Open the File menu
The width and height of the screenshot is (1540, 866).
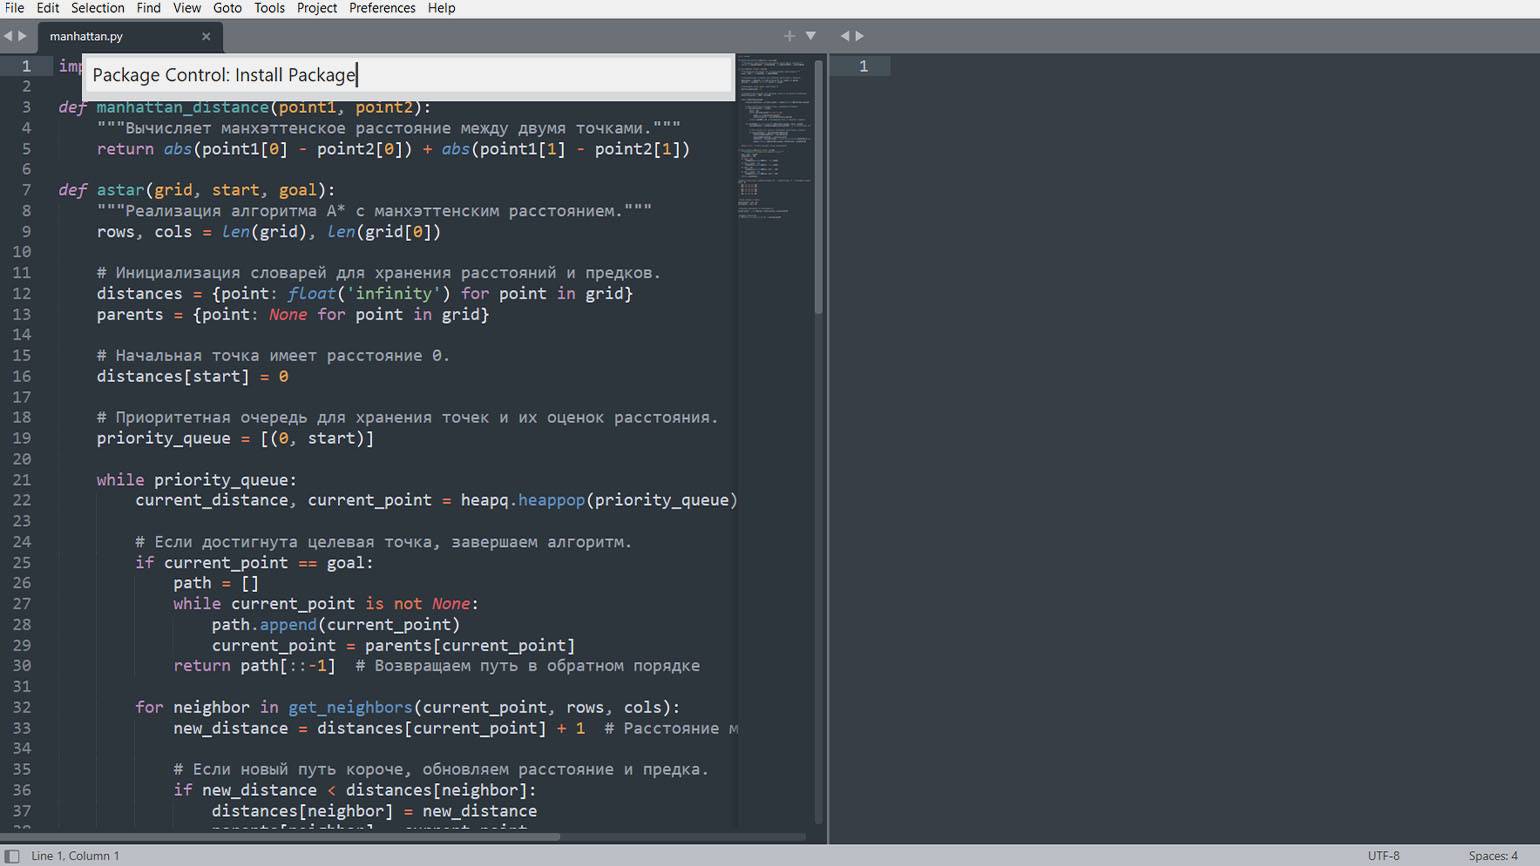[14, 8]
